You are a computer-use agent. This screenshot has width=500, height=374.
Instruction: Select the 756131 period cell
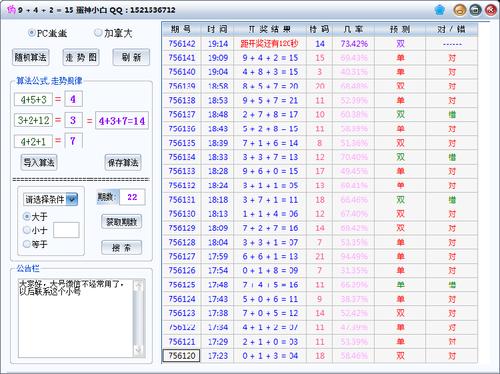pos(182,200)
